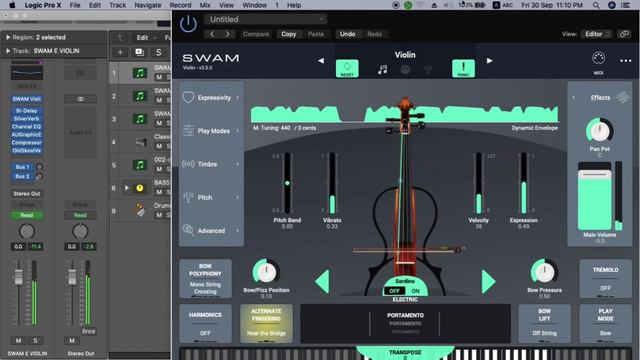Click the Drums track icon

[x=140, y=211]
